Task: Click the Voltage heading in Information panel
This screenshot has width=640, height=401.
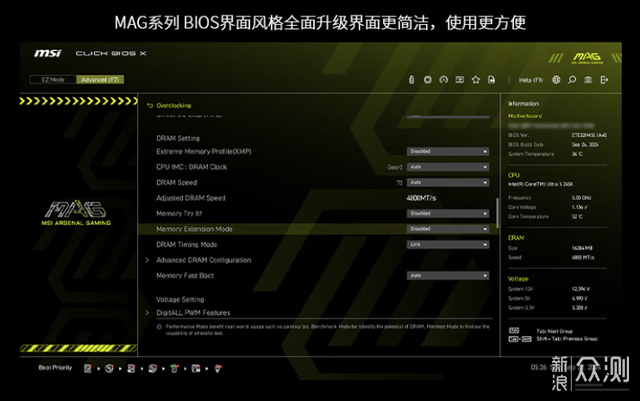Action: [518, 279]
